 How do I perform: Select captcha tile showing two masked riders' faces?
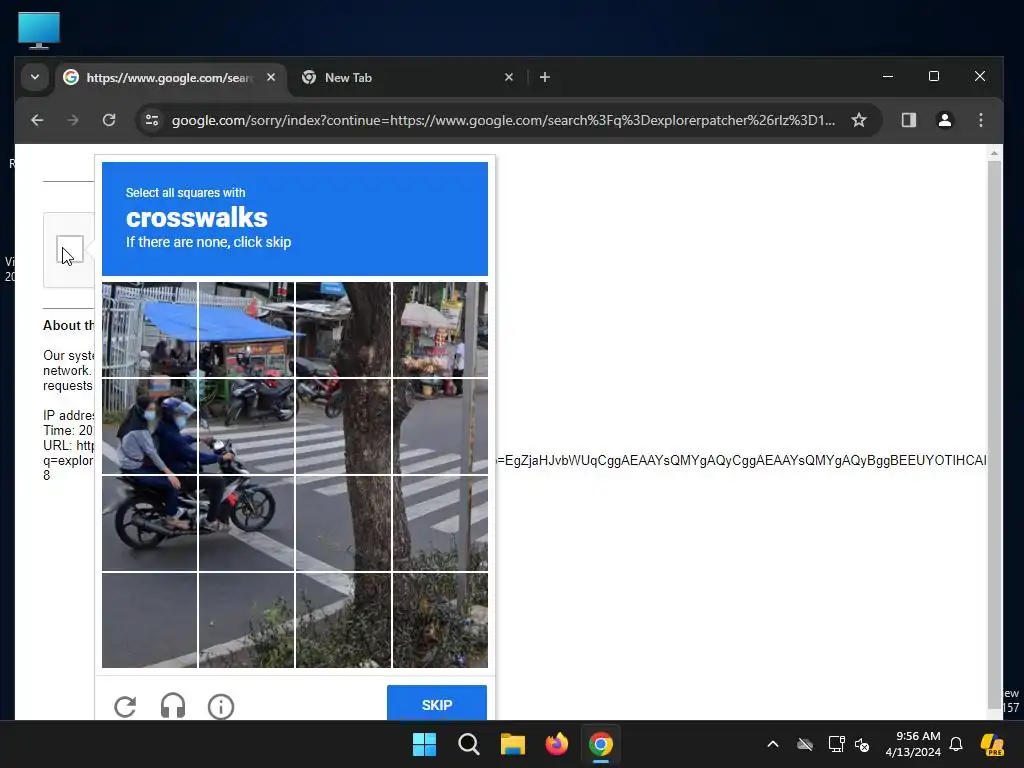pyautogui.click(x=150, y=426)
